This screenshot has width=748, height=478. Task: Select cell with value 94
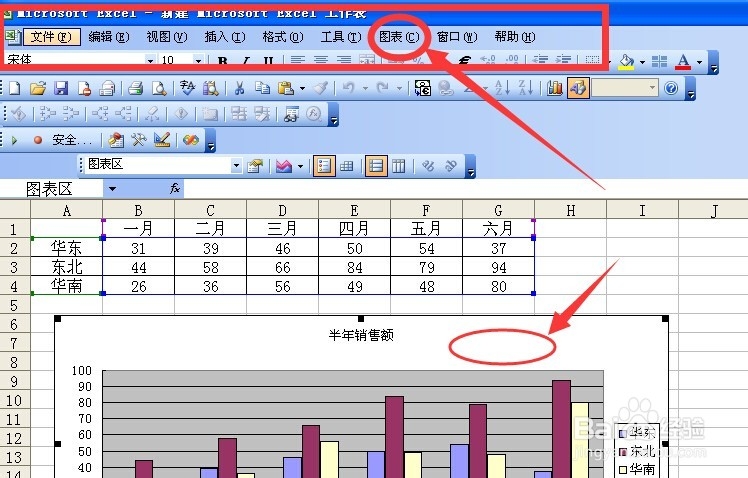[x=499, y=267]
